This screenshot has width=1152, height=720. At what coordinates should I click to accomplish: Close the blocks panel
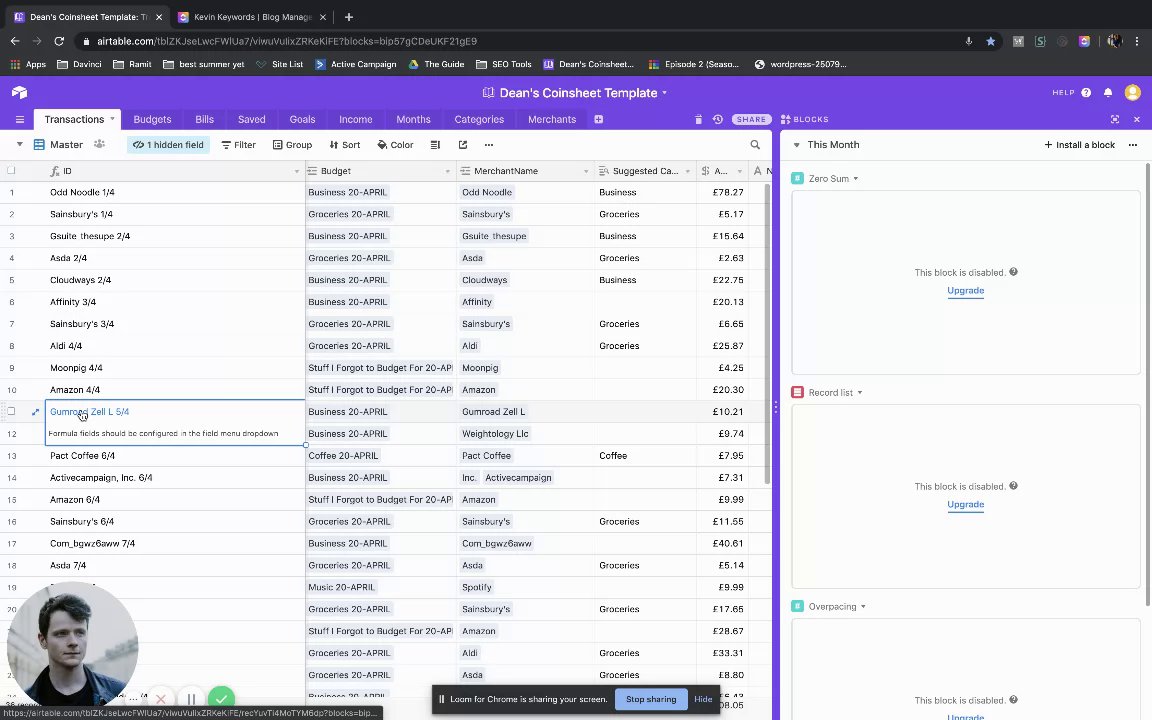point(1137,119)
